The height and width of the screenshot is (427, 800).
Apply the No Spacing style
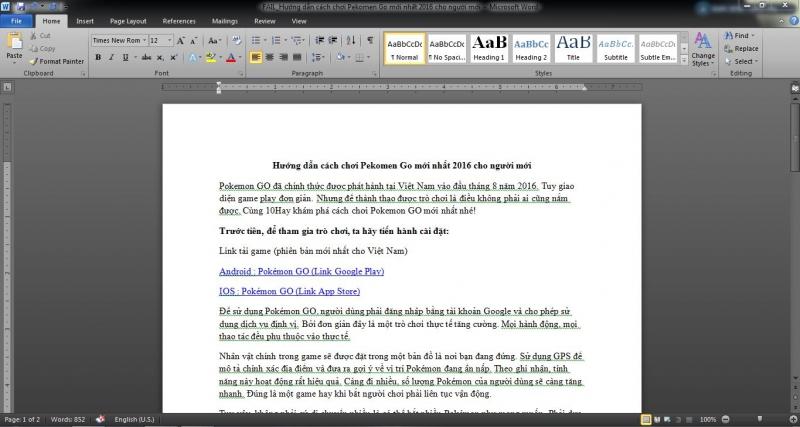click(446, 49)
